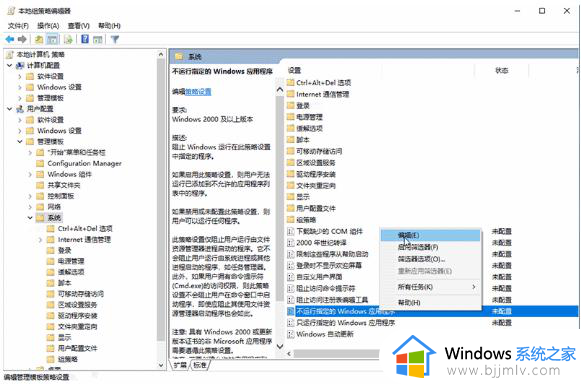Collapse the 用户配置 tree node

[x=10, y=109]
